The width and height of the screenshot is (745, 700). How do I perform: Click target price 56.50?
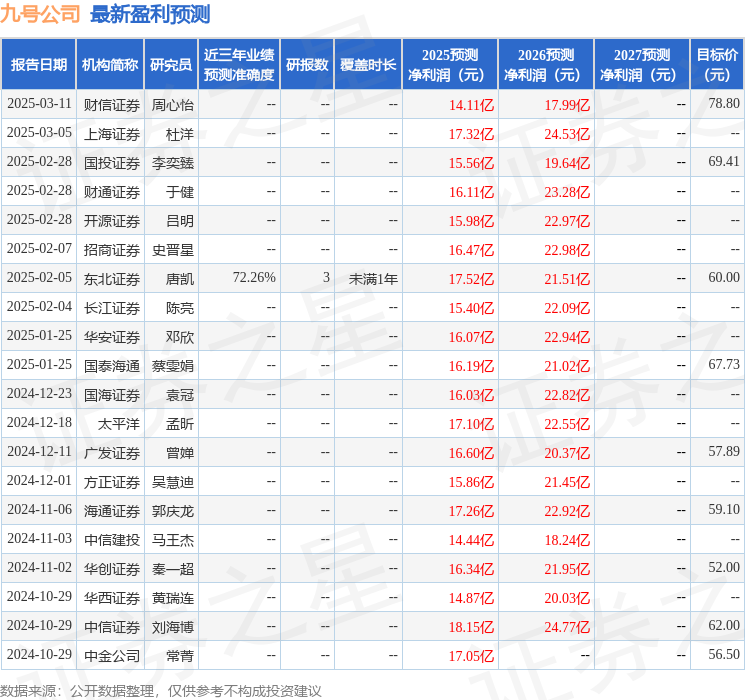tap(724, 654)
